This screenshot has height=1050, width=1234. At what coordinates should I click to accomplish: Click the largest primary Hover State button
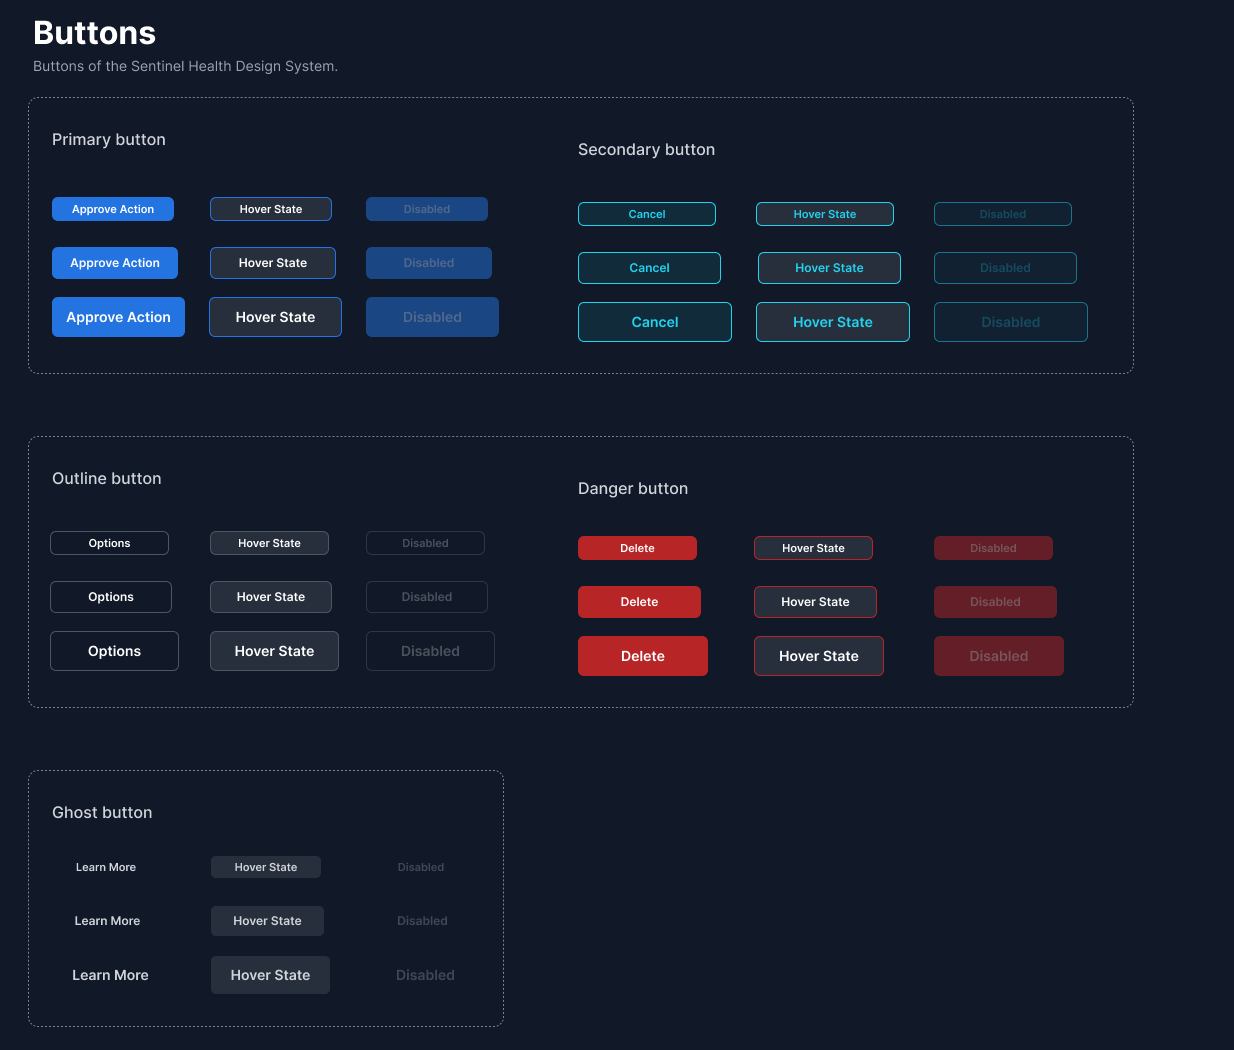pyautogui.click(x=275, y=317)
